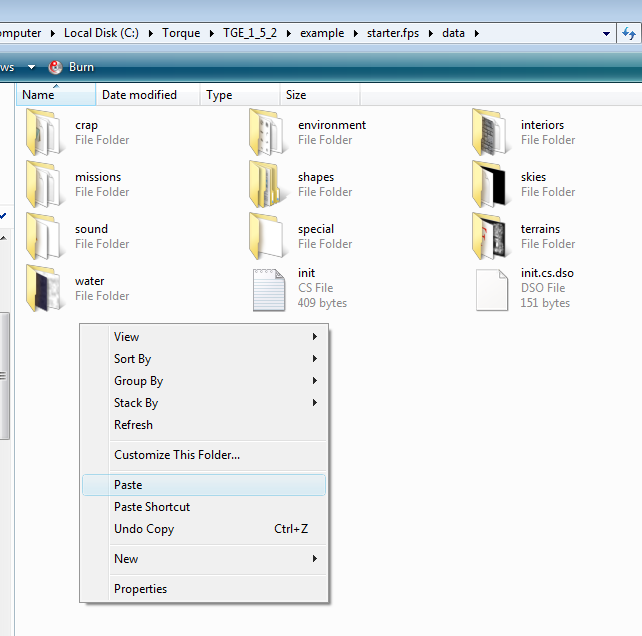
Task: Sort by Size column header
Action: [x=320, y=95]
